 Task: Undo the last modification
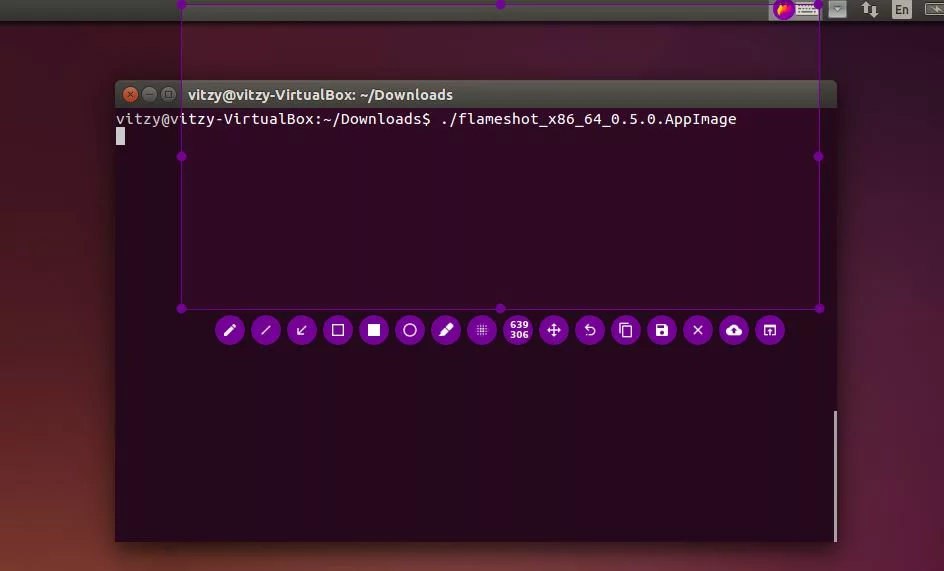click(x=590, y=330)
